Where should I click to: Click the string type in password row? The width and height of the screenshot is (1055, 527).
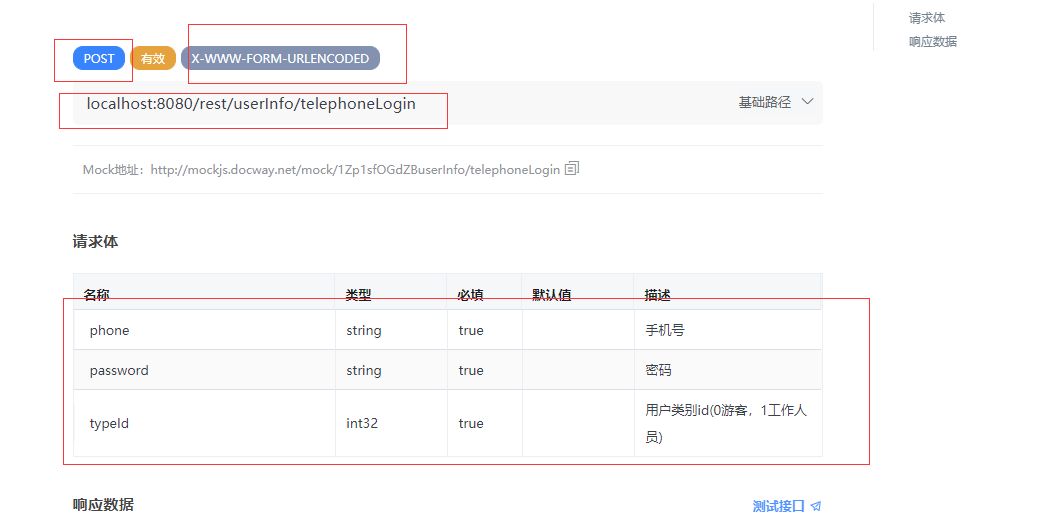[x=364, y=370]
